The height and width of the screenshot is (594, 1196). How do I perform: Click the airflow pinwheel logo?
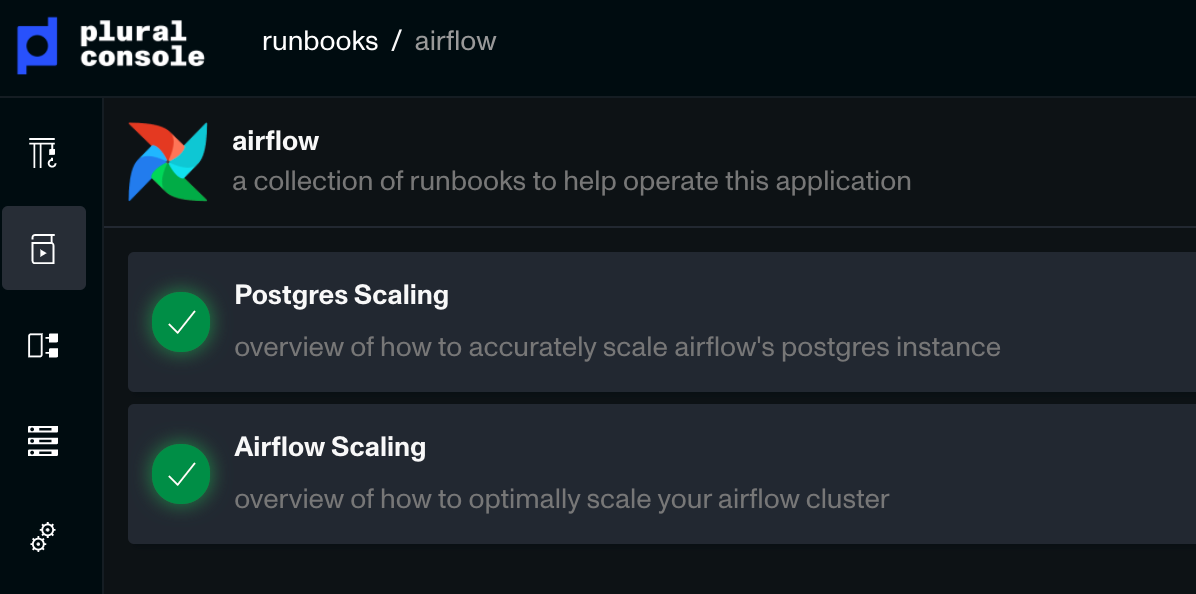point(168,162)
